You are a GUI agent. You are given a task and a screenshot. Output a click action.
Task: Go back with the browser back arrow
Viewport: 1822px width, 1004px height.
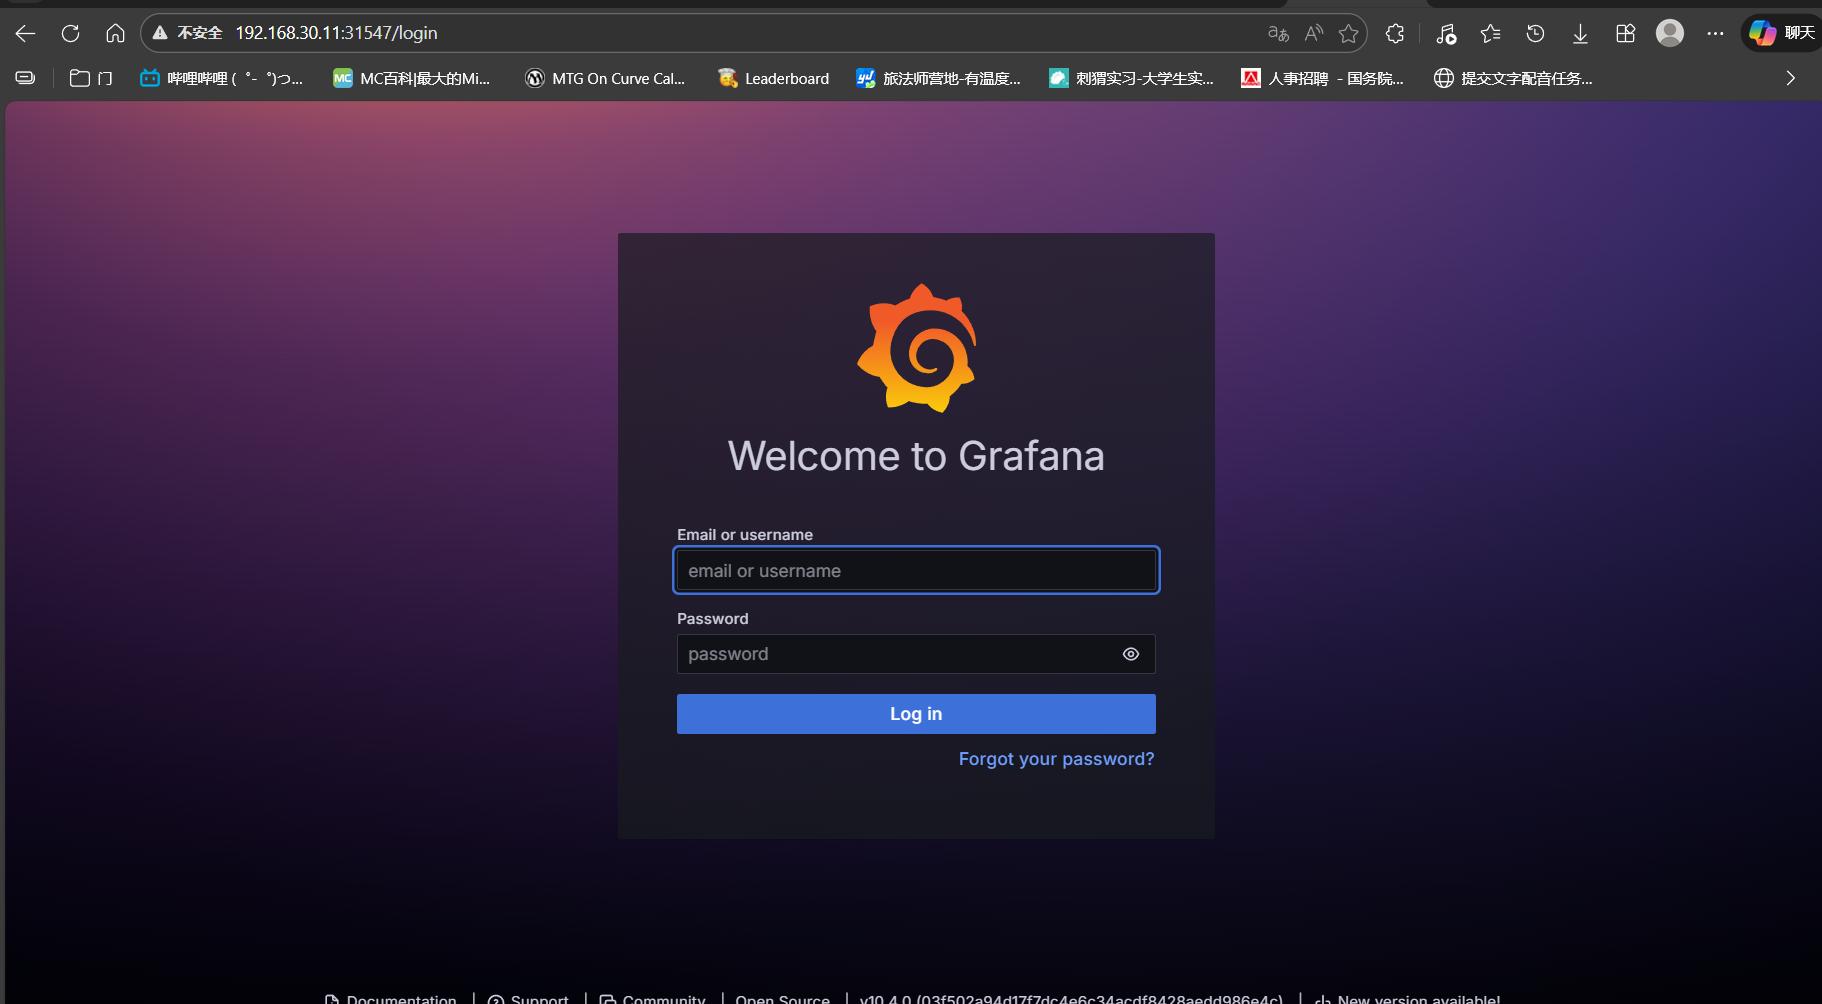26,33
